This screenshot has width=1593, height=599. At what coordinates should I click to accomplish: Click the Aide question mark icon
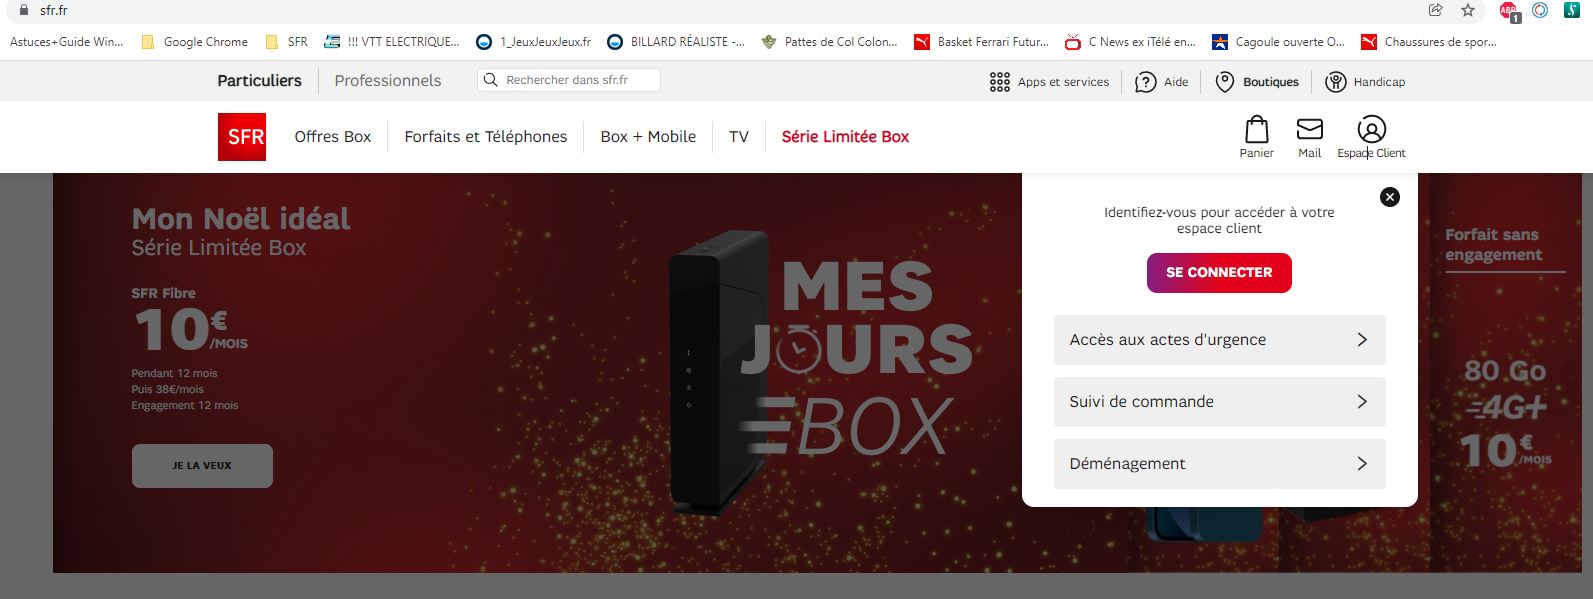point(1146,82)
